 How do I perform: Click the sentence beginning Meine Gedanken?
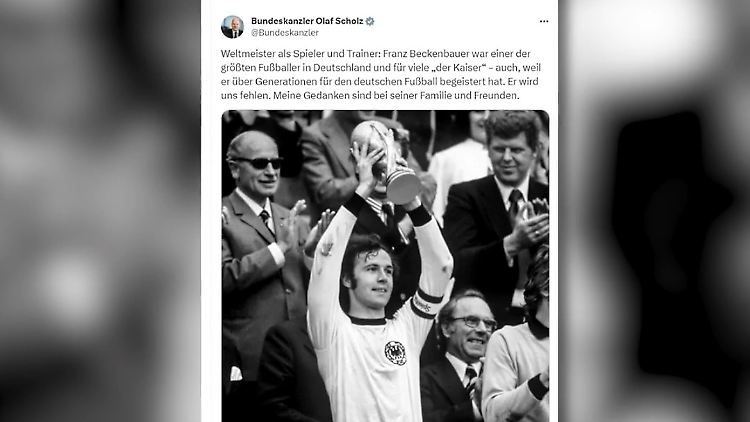[x=396, y=95]
